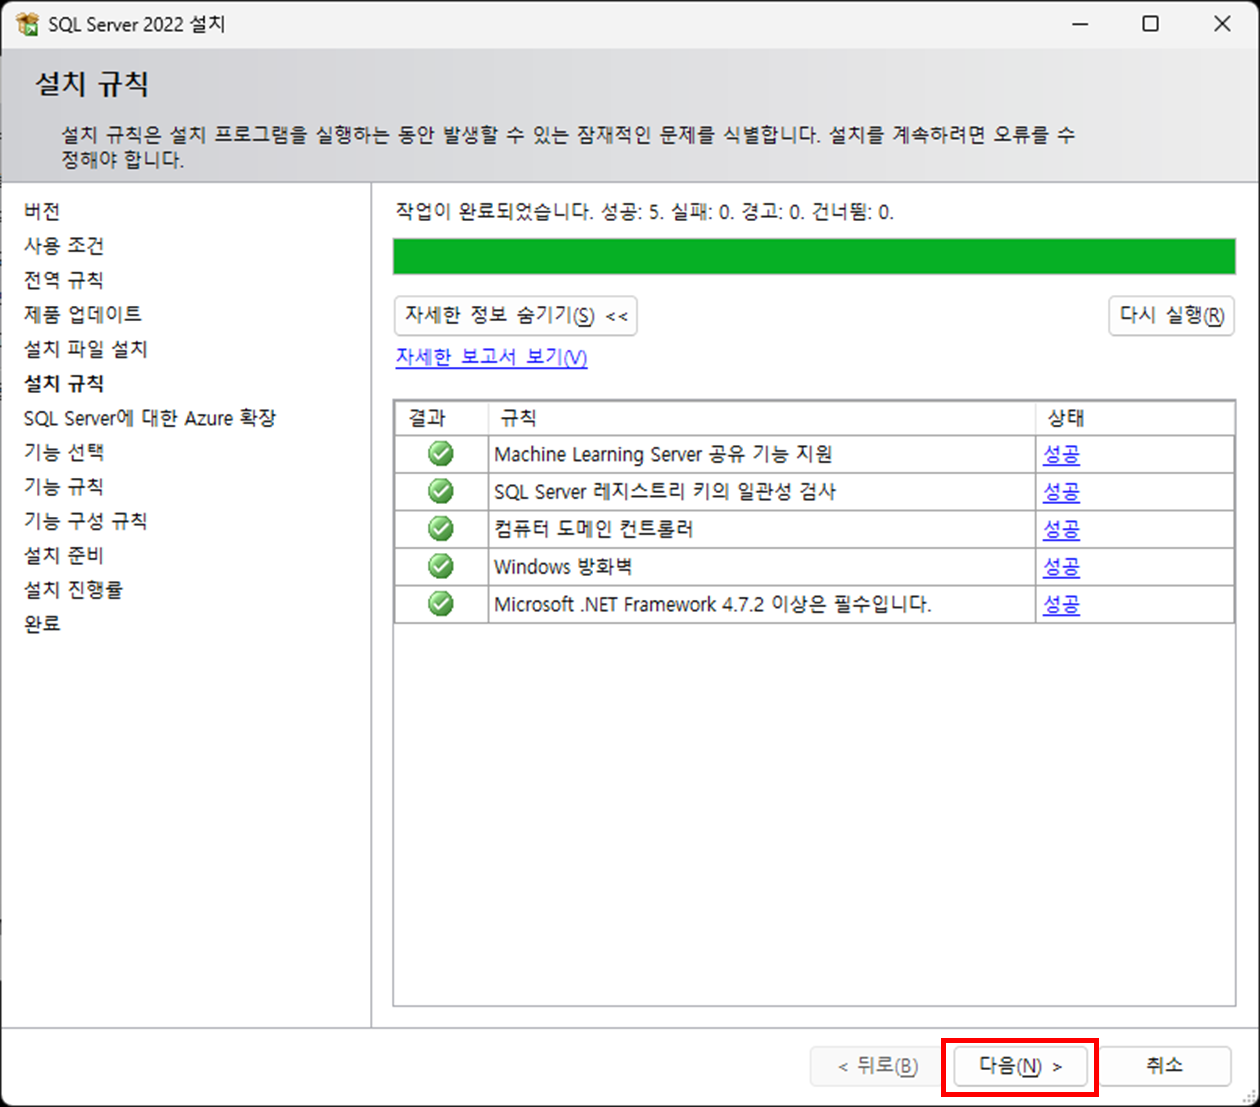This screenshot has height=1107, width=1260.
Task: Click the 작업이 완료되었습니다 status summary text
Action: point(645,212)
